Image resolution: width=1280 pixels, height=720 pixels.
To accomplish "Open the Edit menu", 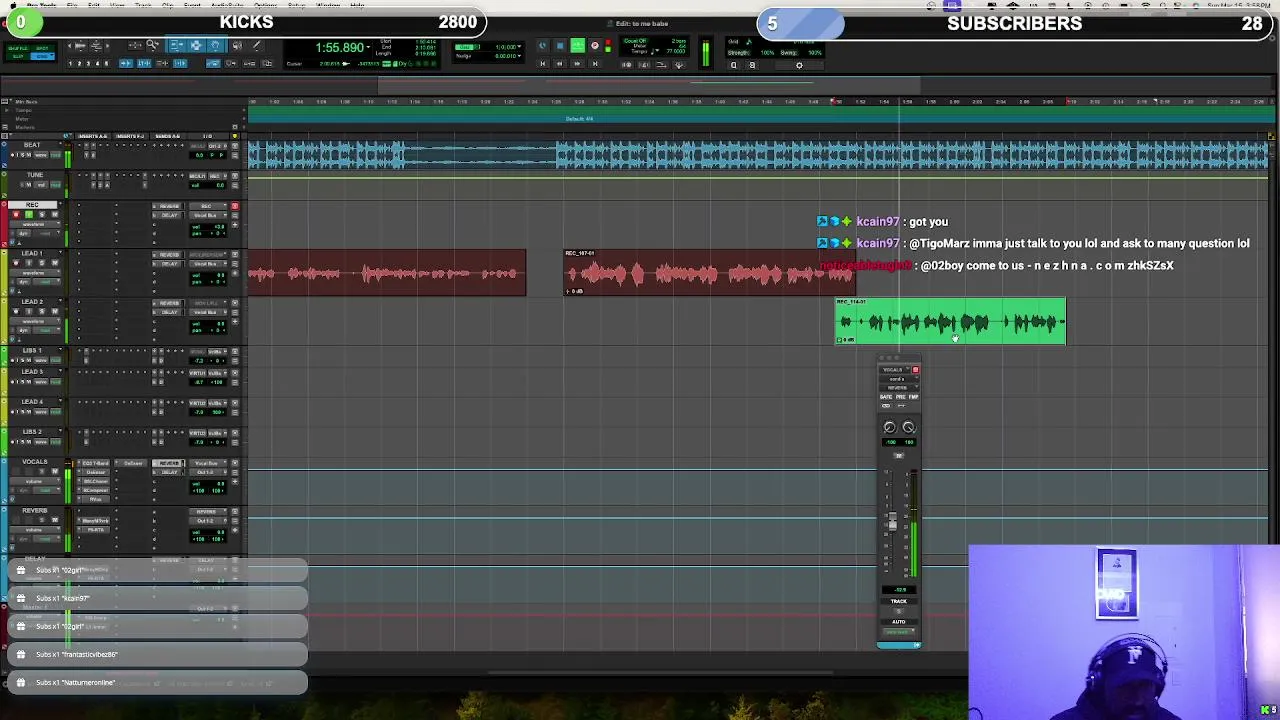I will pos(94,5).
